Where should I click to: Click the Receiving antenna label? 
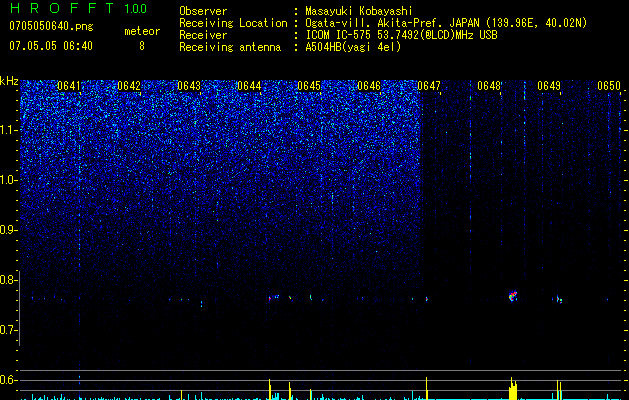click(230, 47)
